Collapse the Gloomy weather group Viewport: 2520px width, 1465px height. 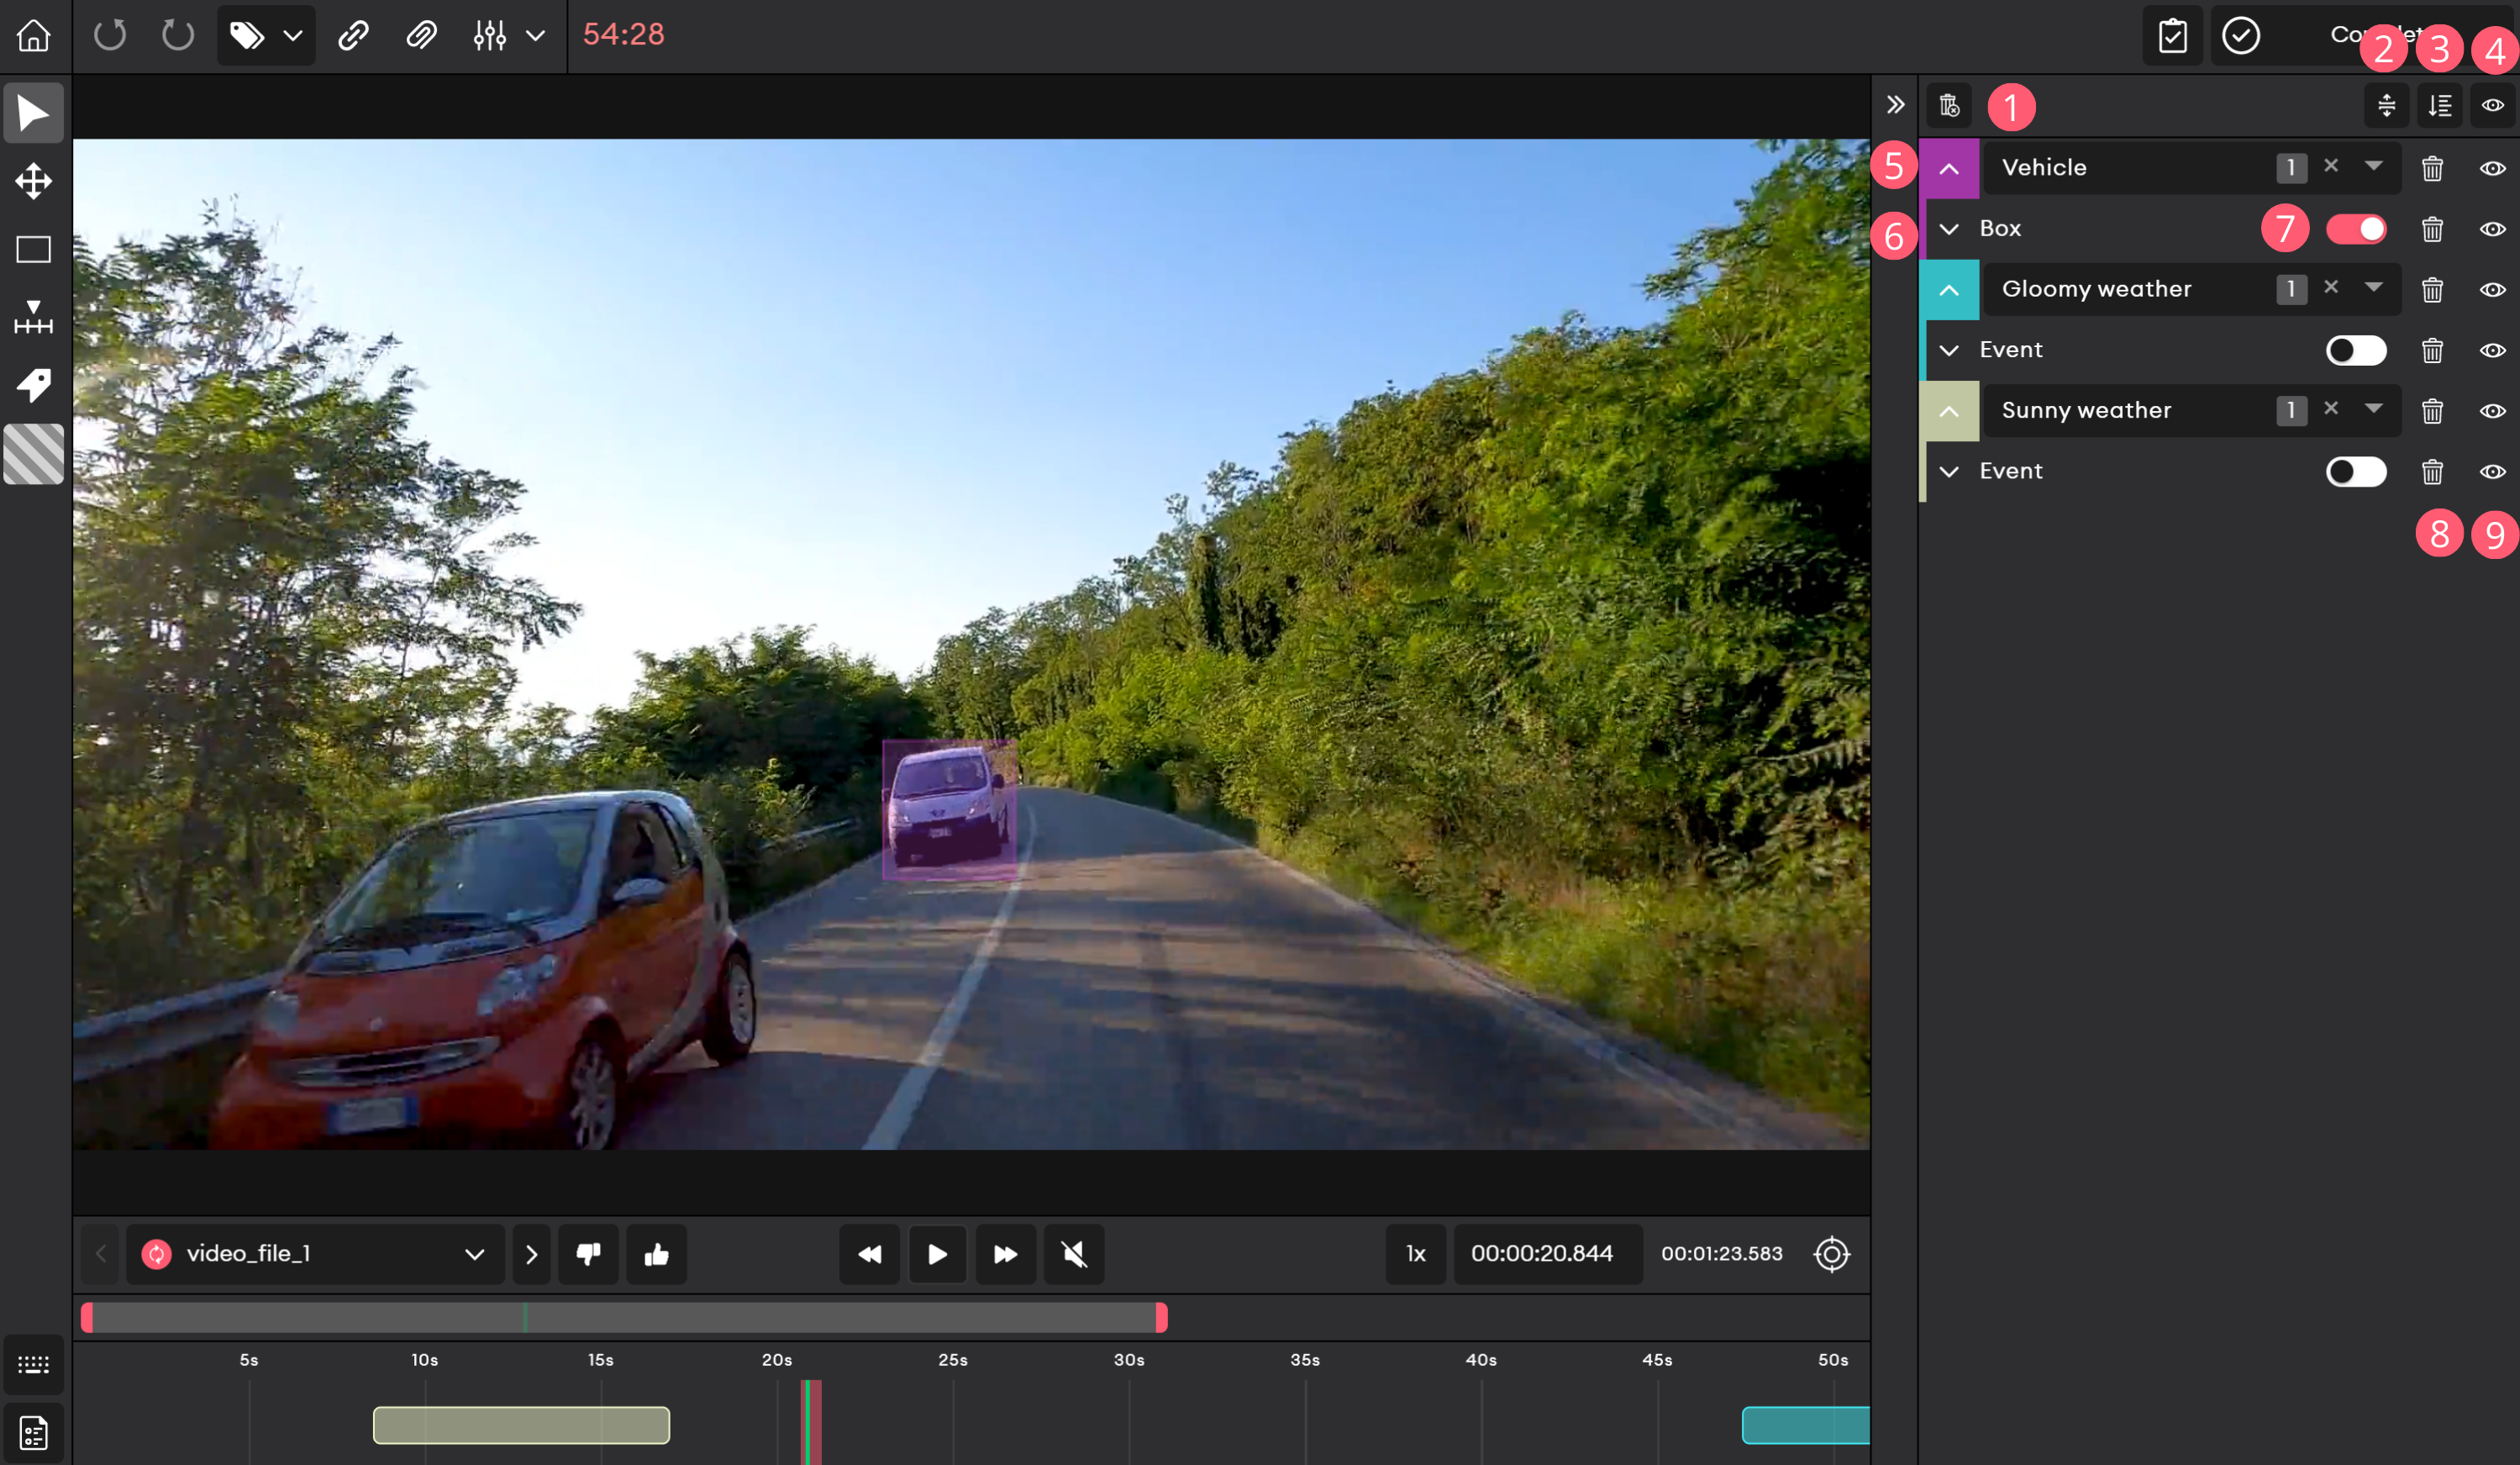pos(1949,290)
